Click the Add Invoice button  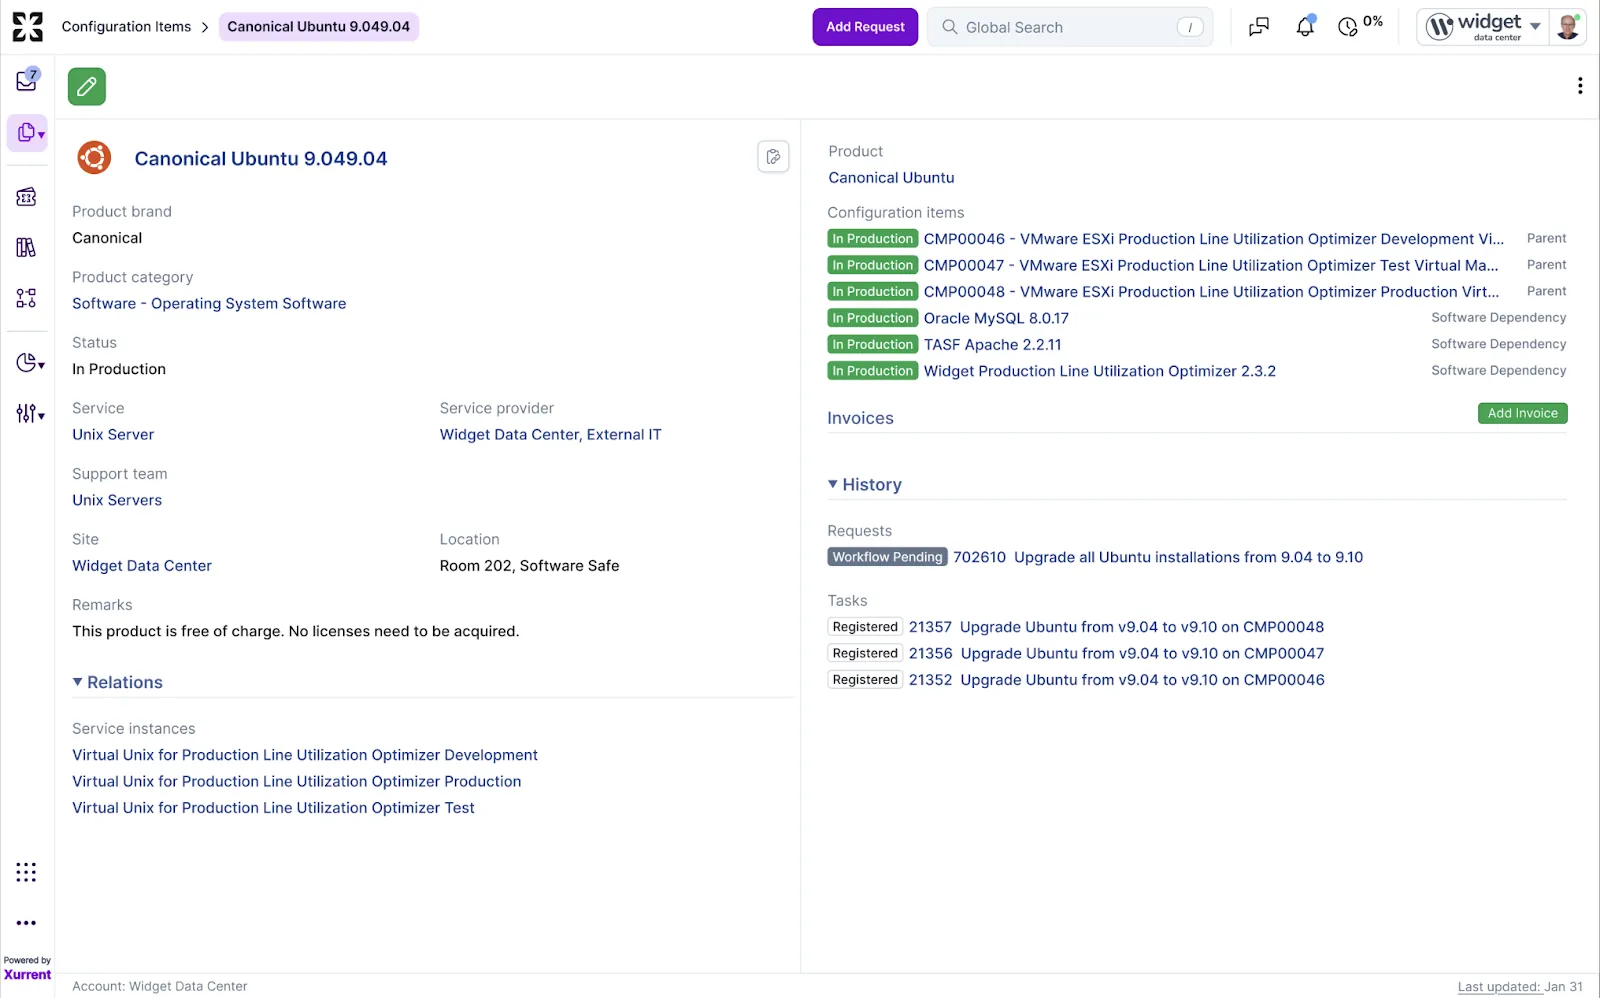[x=1522, y=413]
